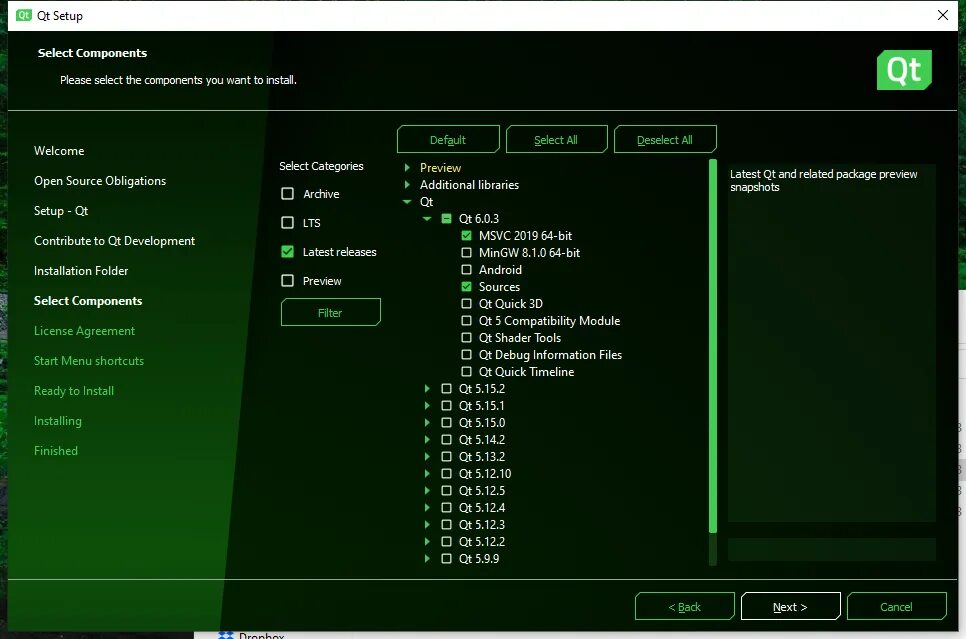The height and width of the screenshot is (639, 966).
Task: Collapse the Qt 6.0.3 node
Action: coord(427,219)
